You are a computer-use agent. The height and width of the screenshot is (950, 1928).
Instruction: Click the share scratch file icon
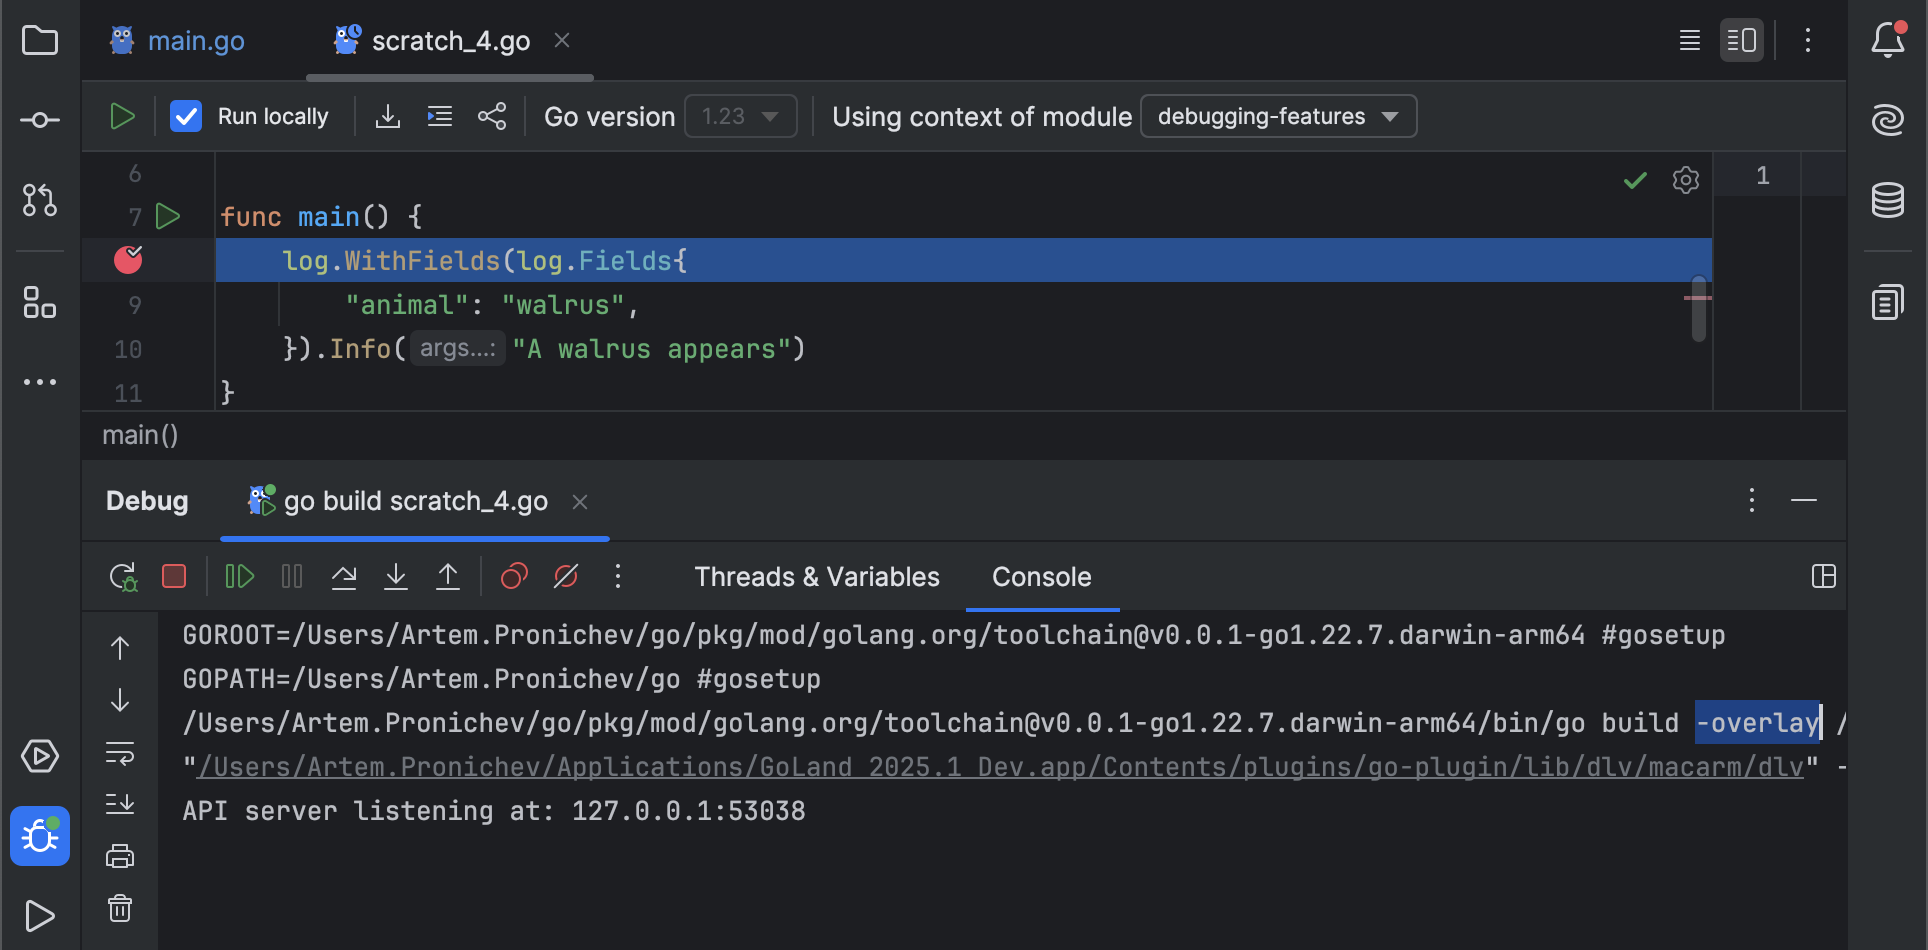coord(492,117)
